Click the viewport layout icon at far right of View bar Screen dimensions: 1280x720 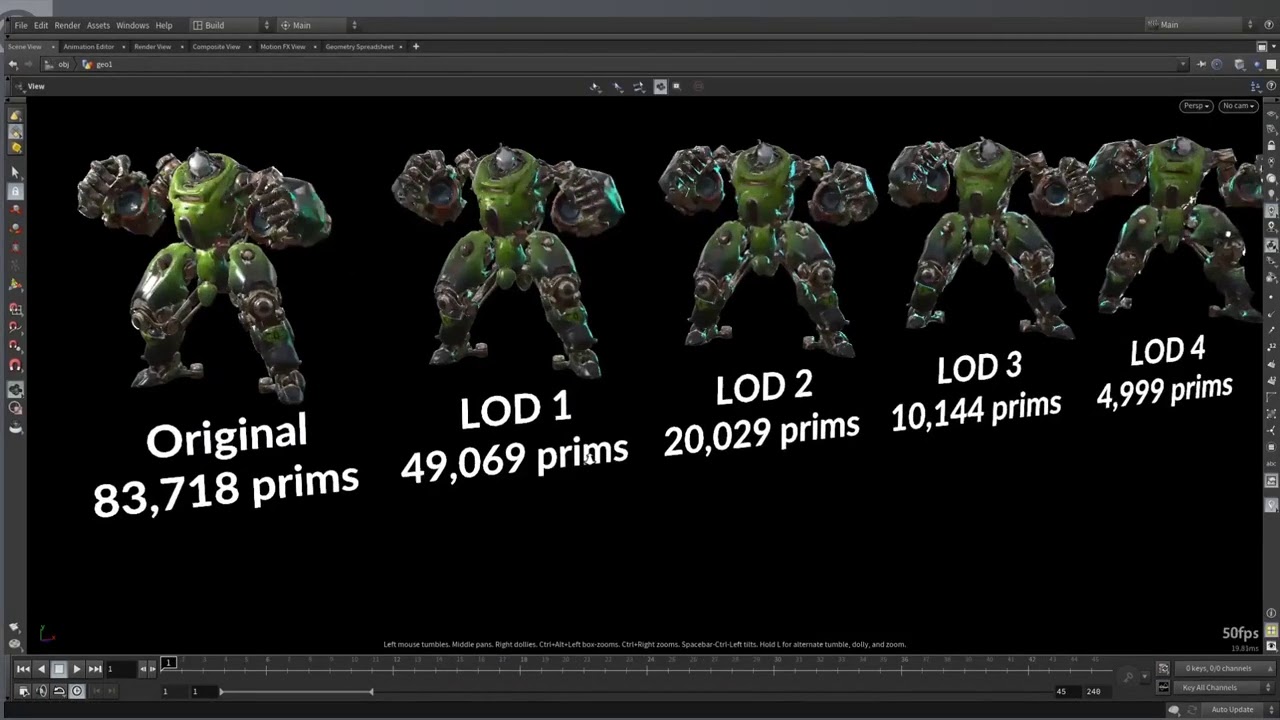[1256, 87]
